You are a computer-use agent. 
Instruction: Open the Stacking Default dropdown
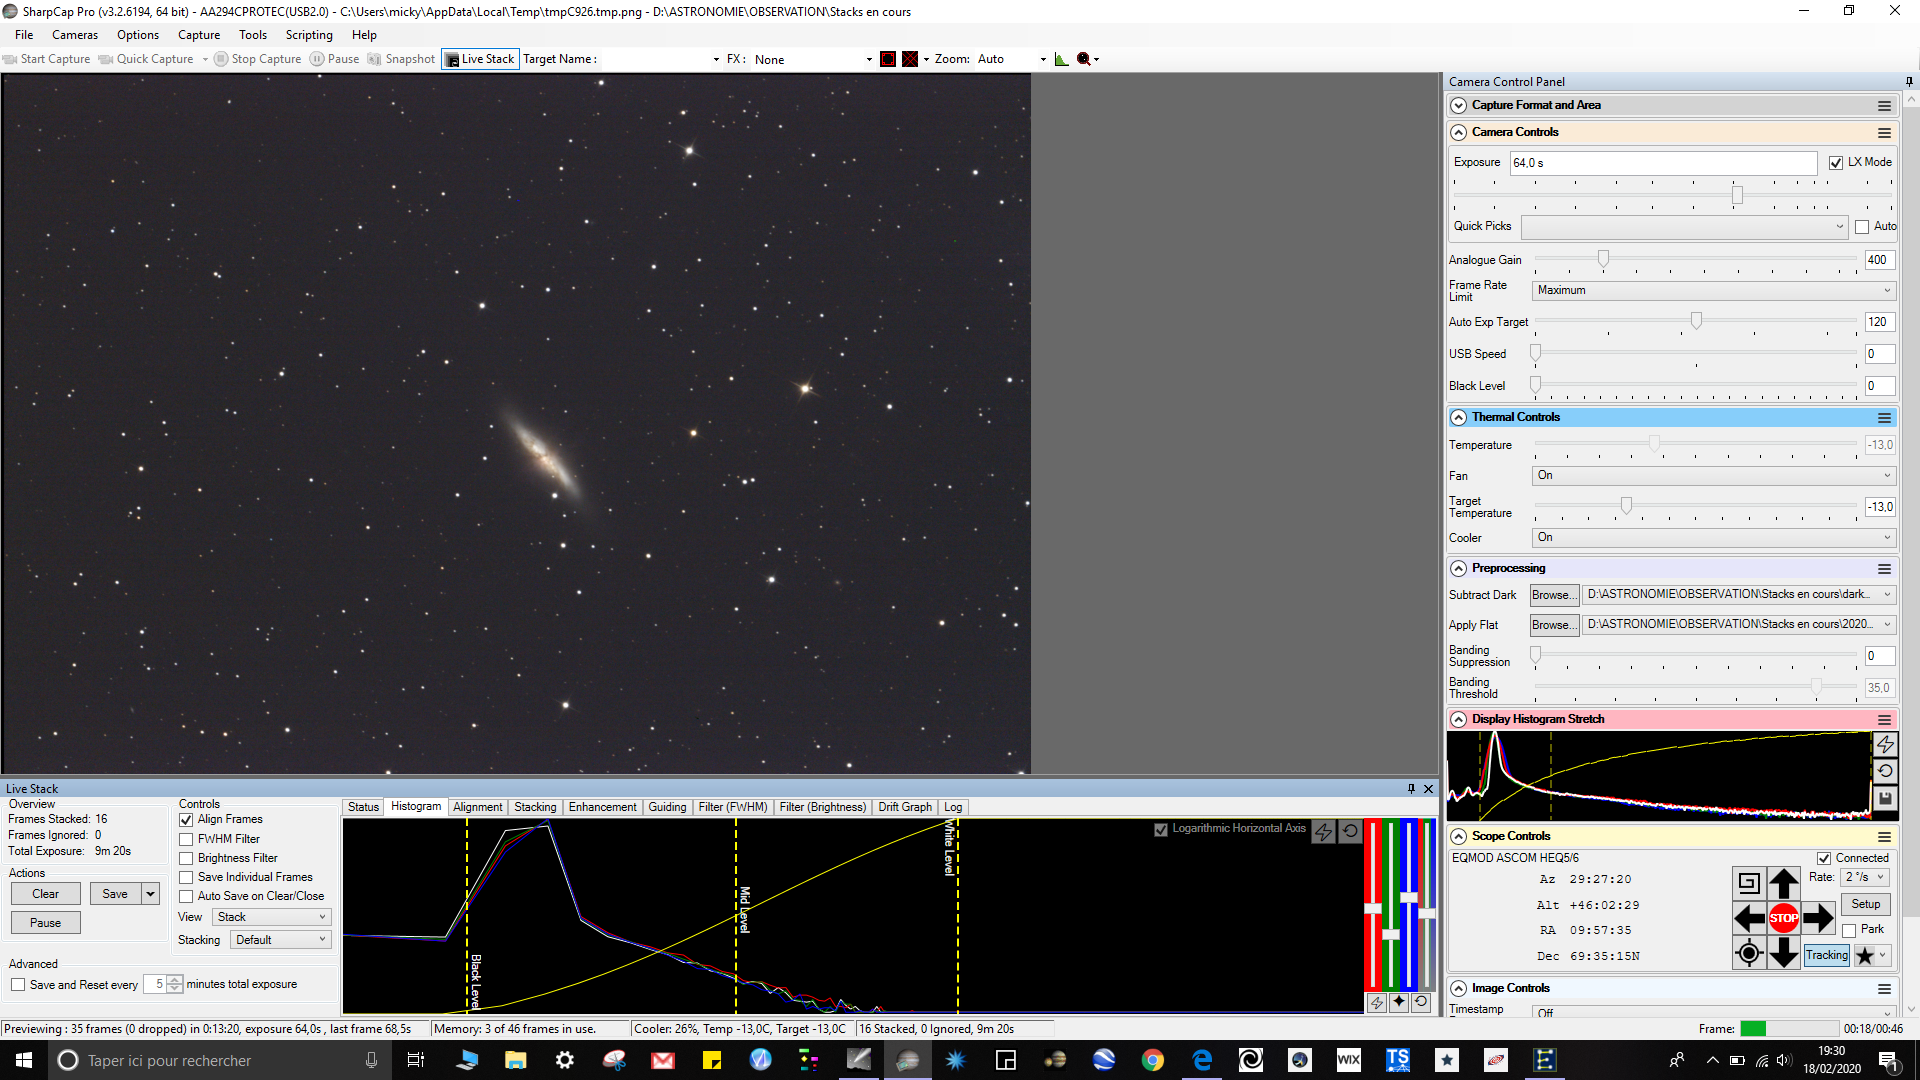(280, 940)
